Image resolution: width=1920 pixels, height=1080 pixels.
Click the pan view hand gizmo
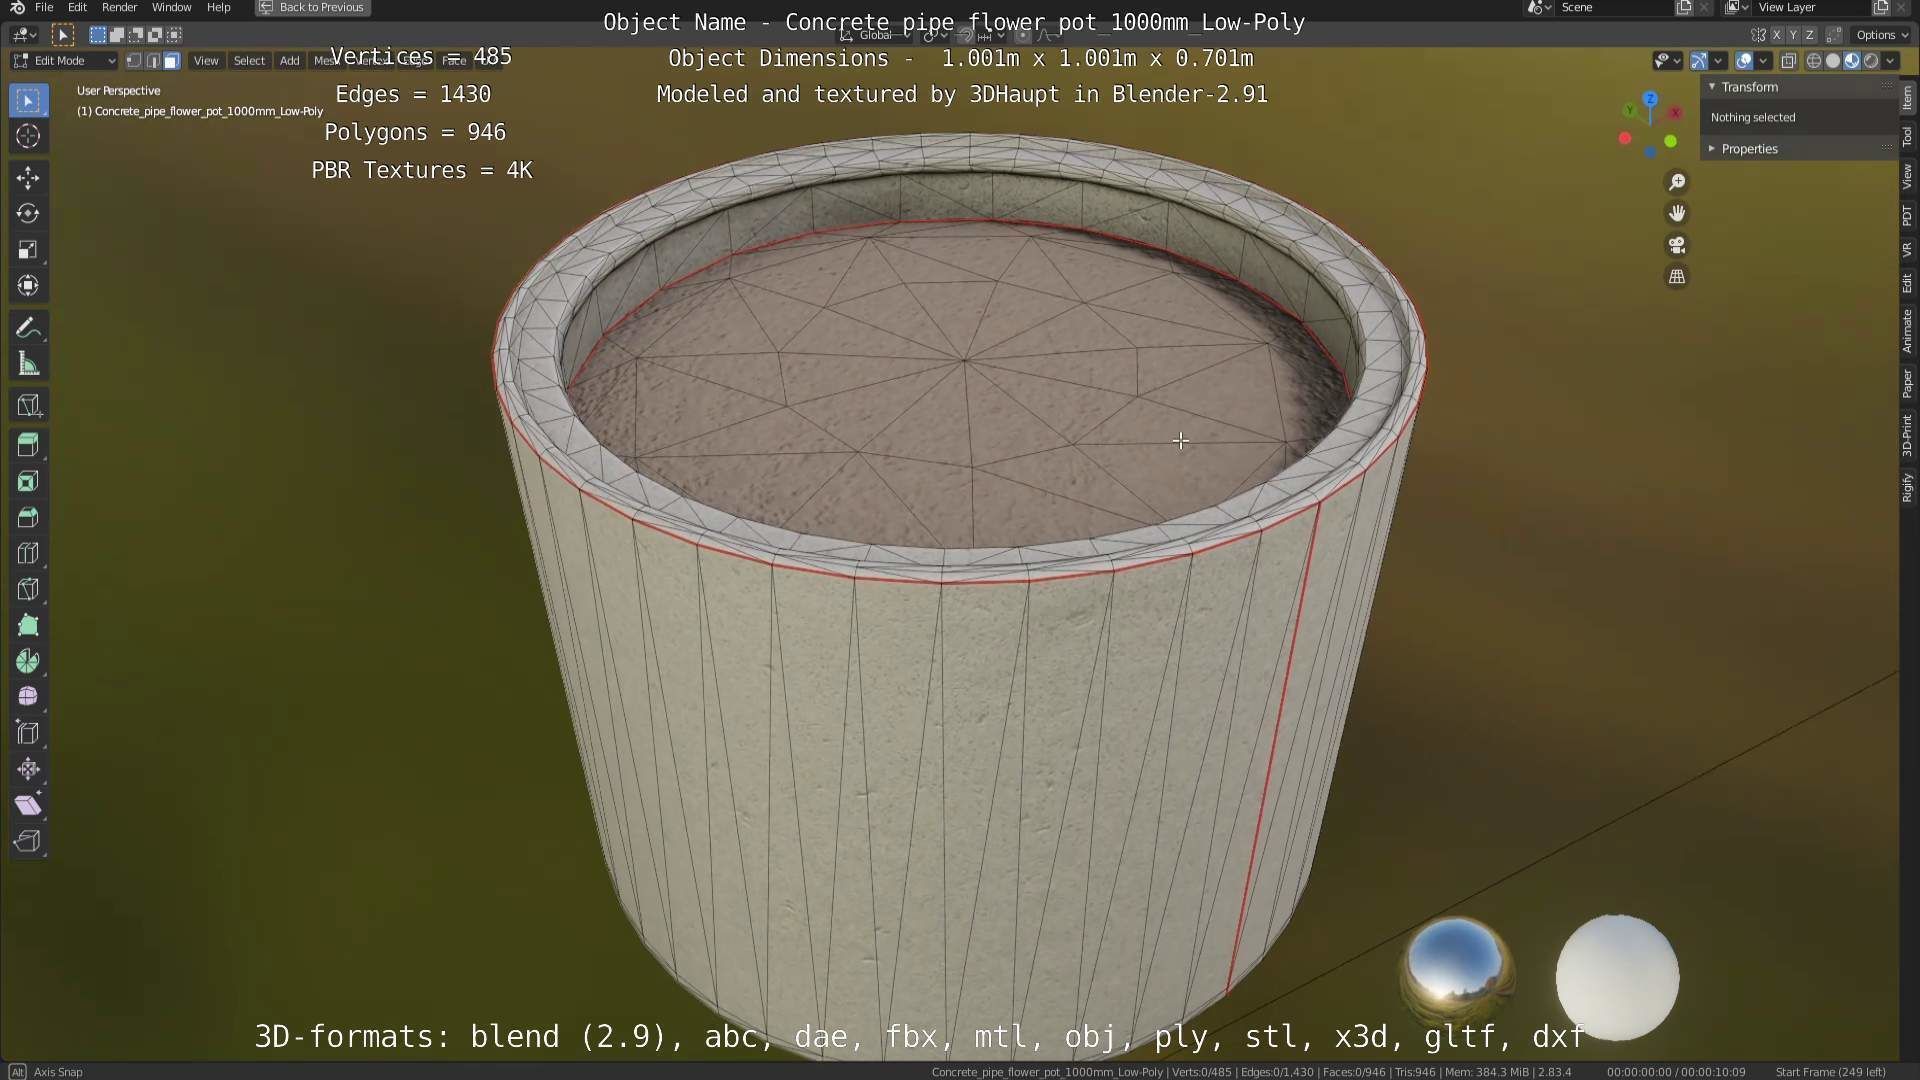tap(1677, 213)
